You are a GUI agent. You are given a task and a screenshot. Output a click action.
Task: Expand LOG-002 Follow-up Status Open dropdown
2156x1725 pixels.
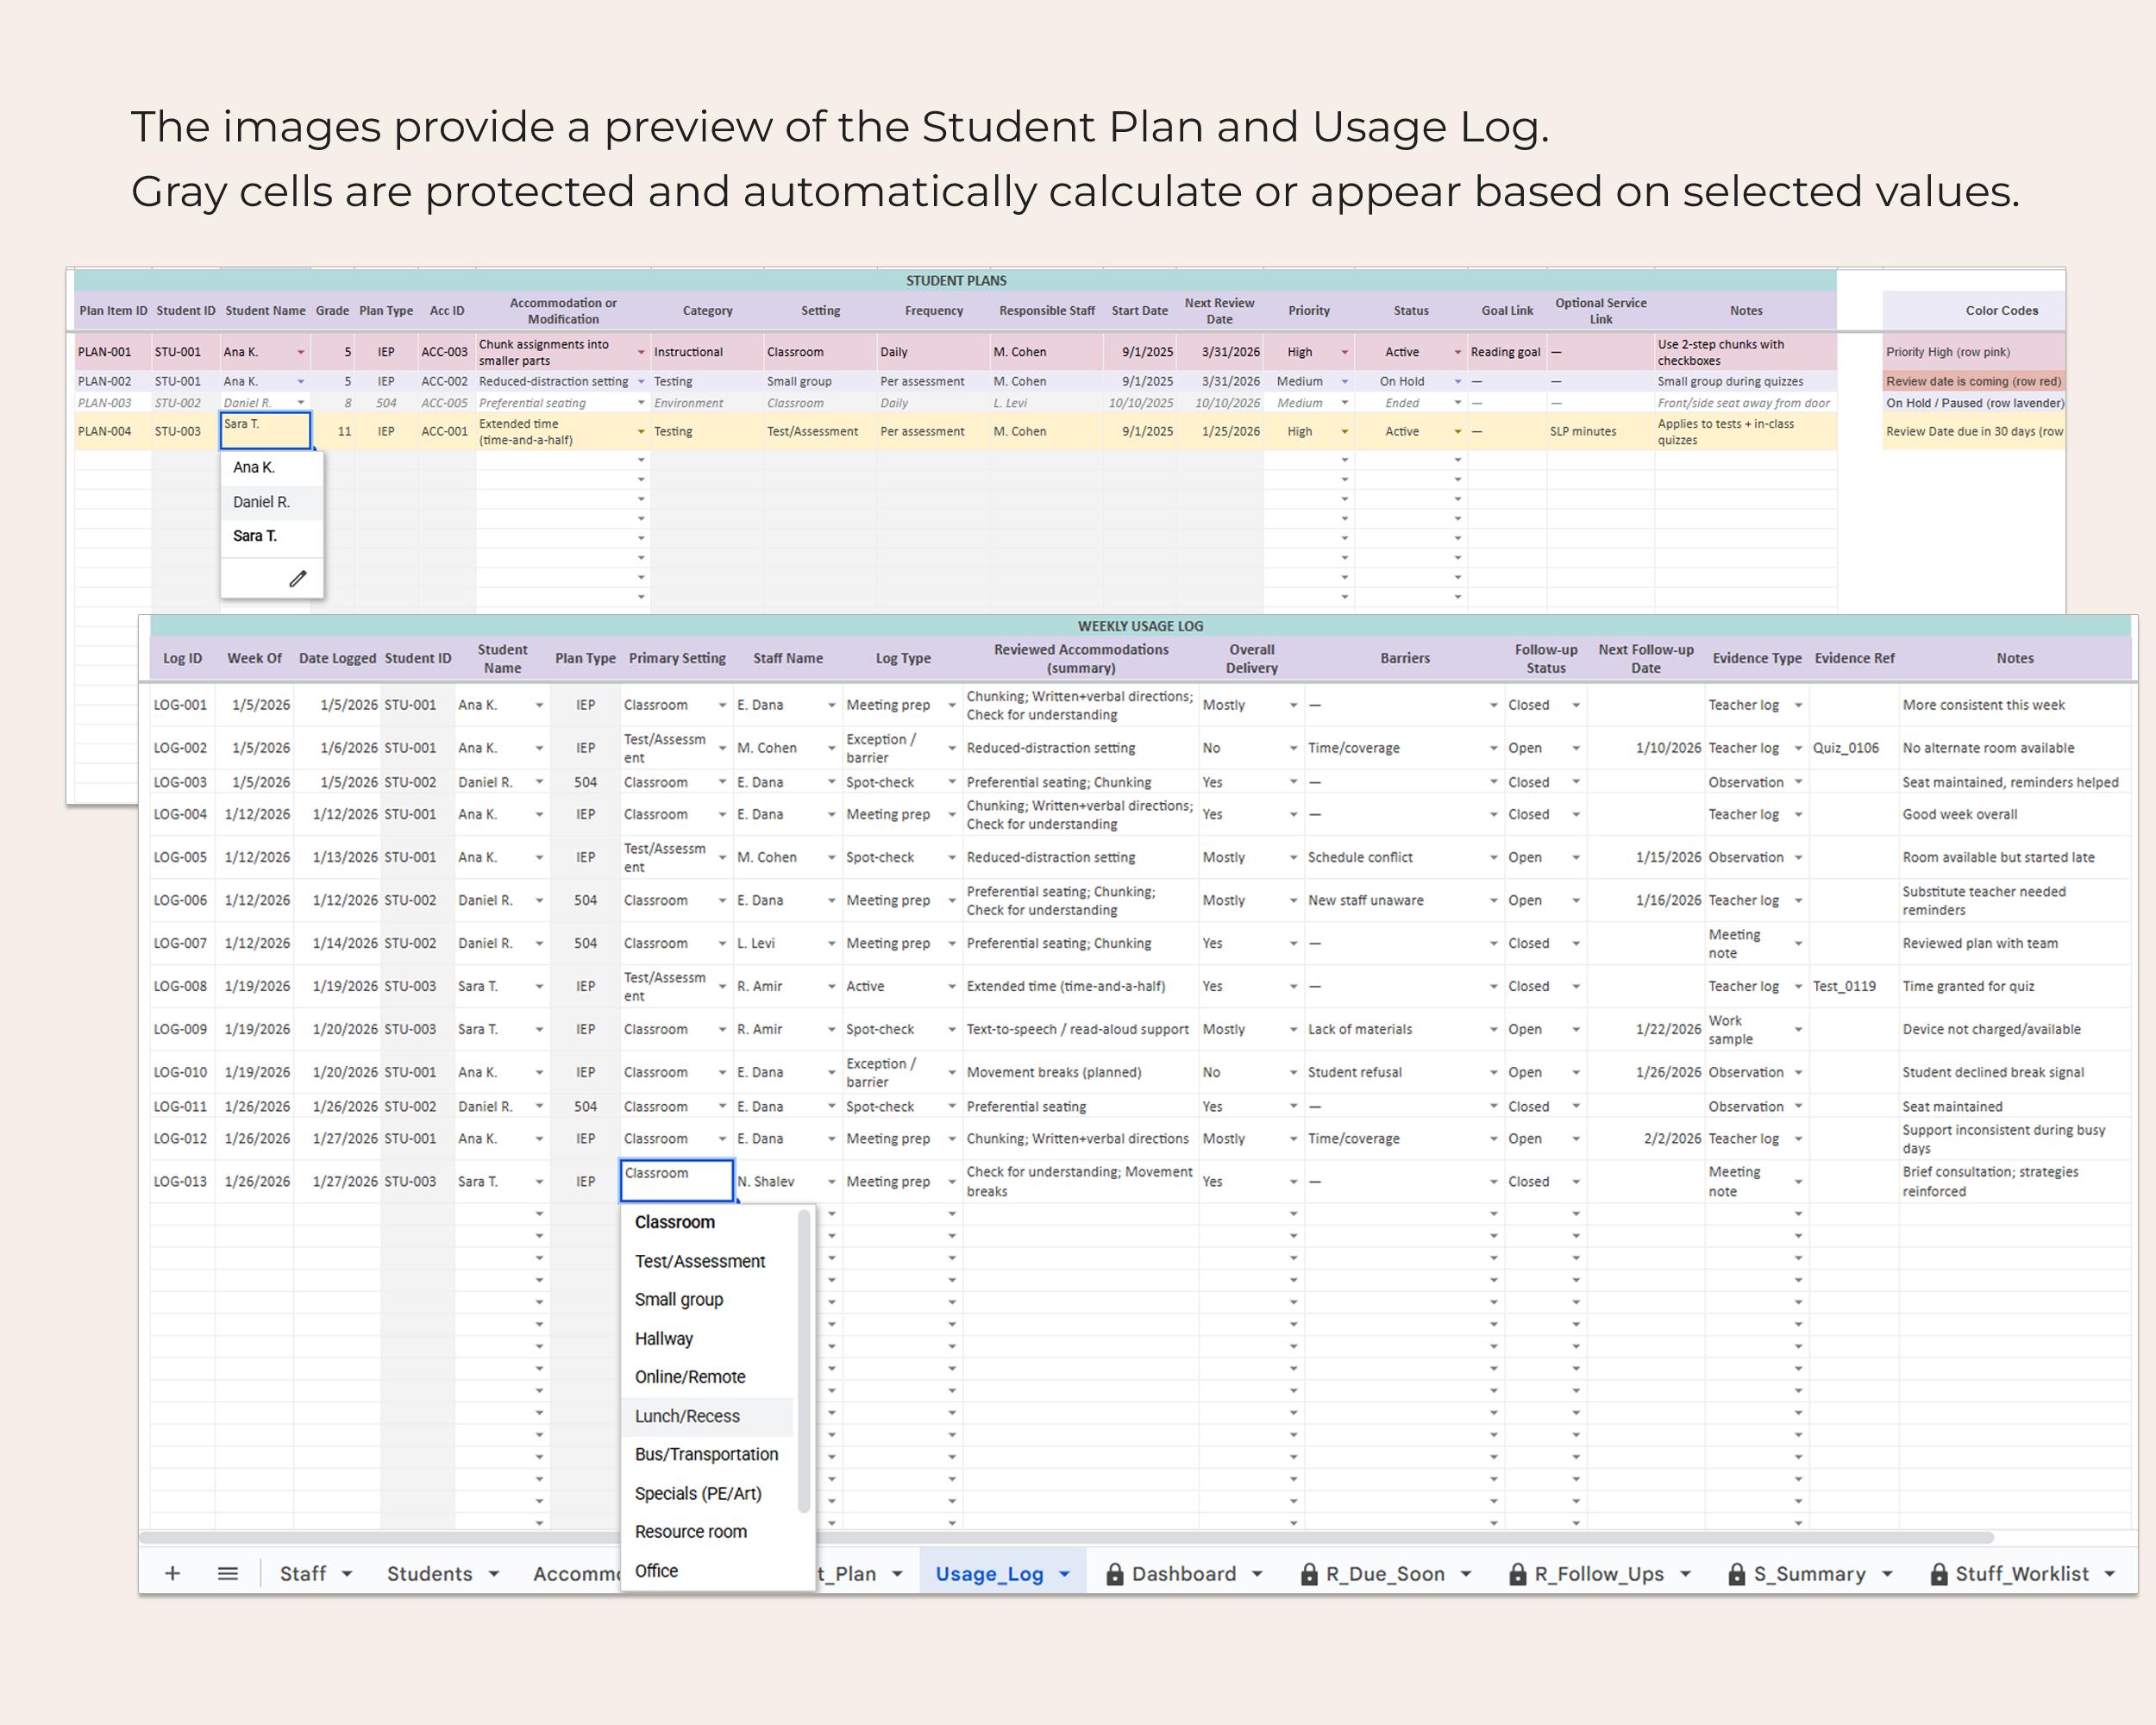pos(1576,748)
